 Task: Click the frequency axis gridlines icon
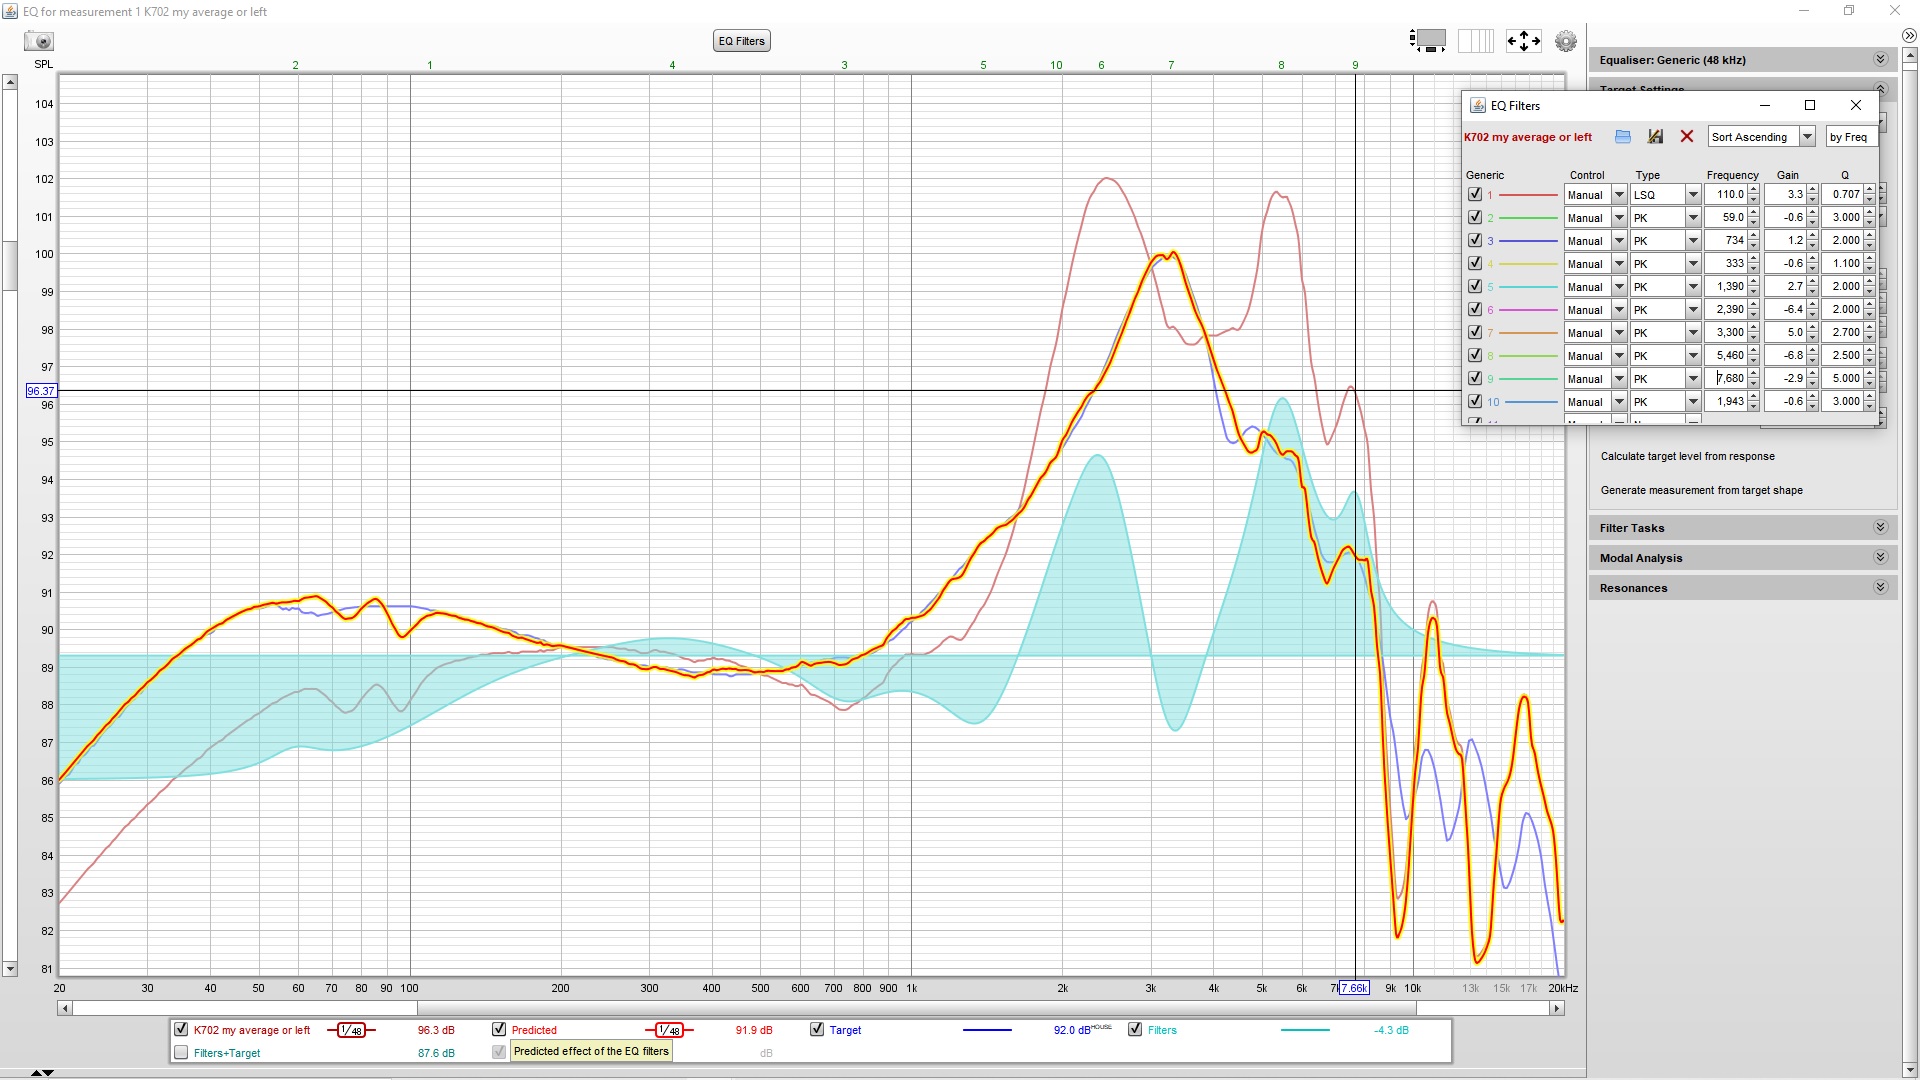click(1475, 41)
